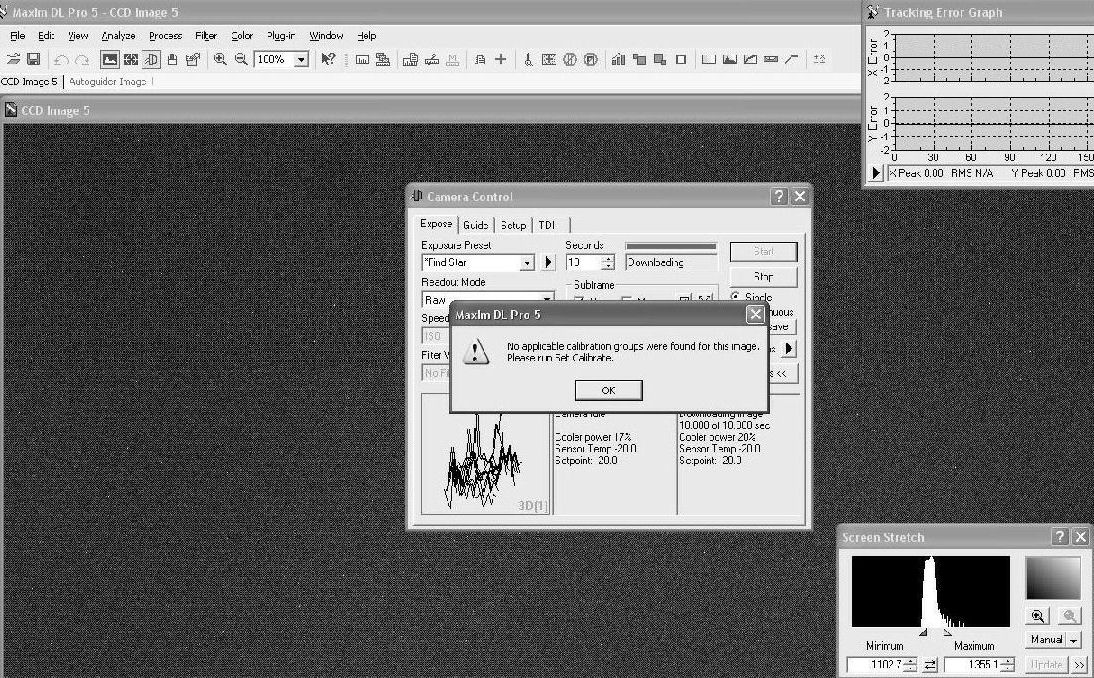Click the Maximum spinner arrows in Screen Stretch
The height and width of the screenshot is (678, 1094).
[1007, 665]
